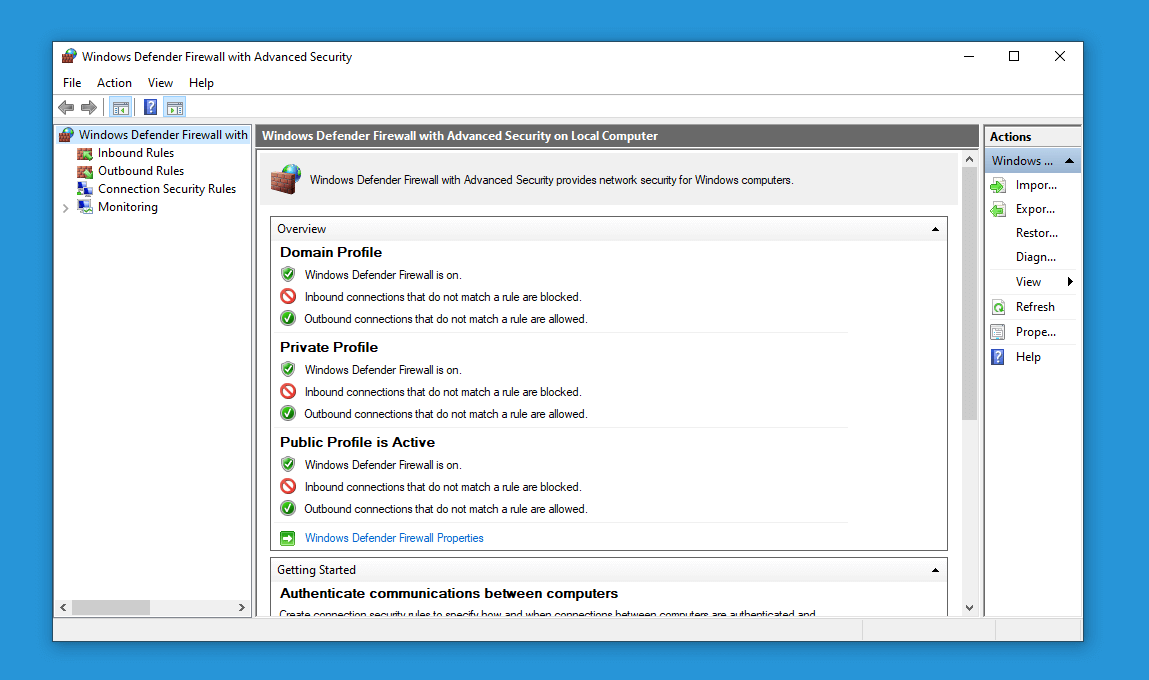The image size is (1149, 680).
Task: Open the Action menu
Action: 114,83
